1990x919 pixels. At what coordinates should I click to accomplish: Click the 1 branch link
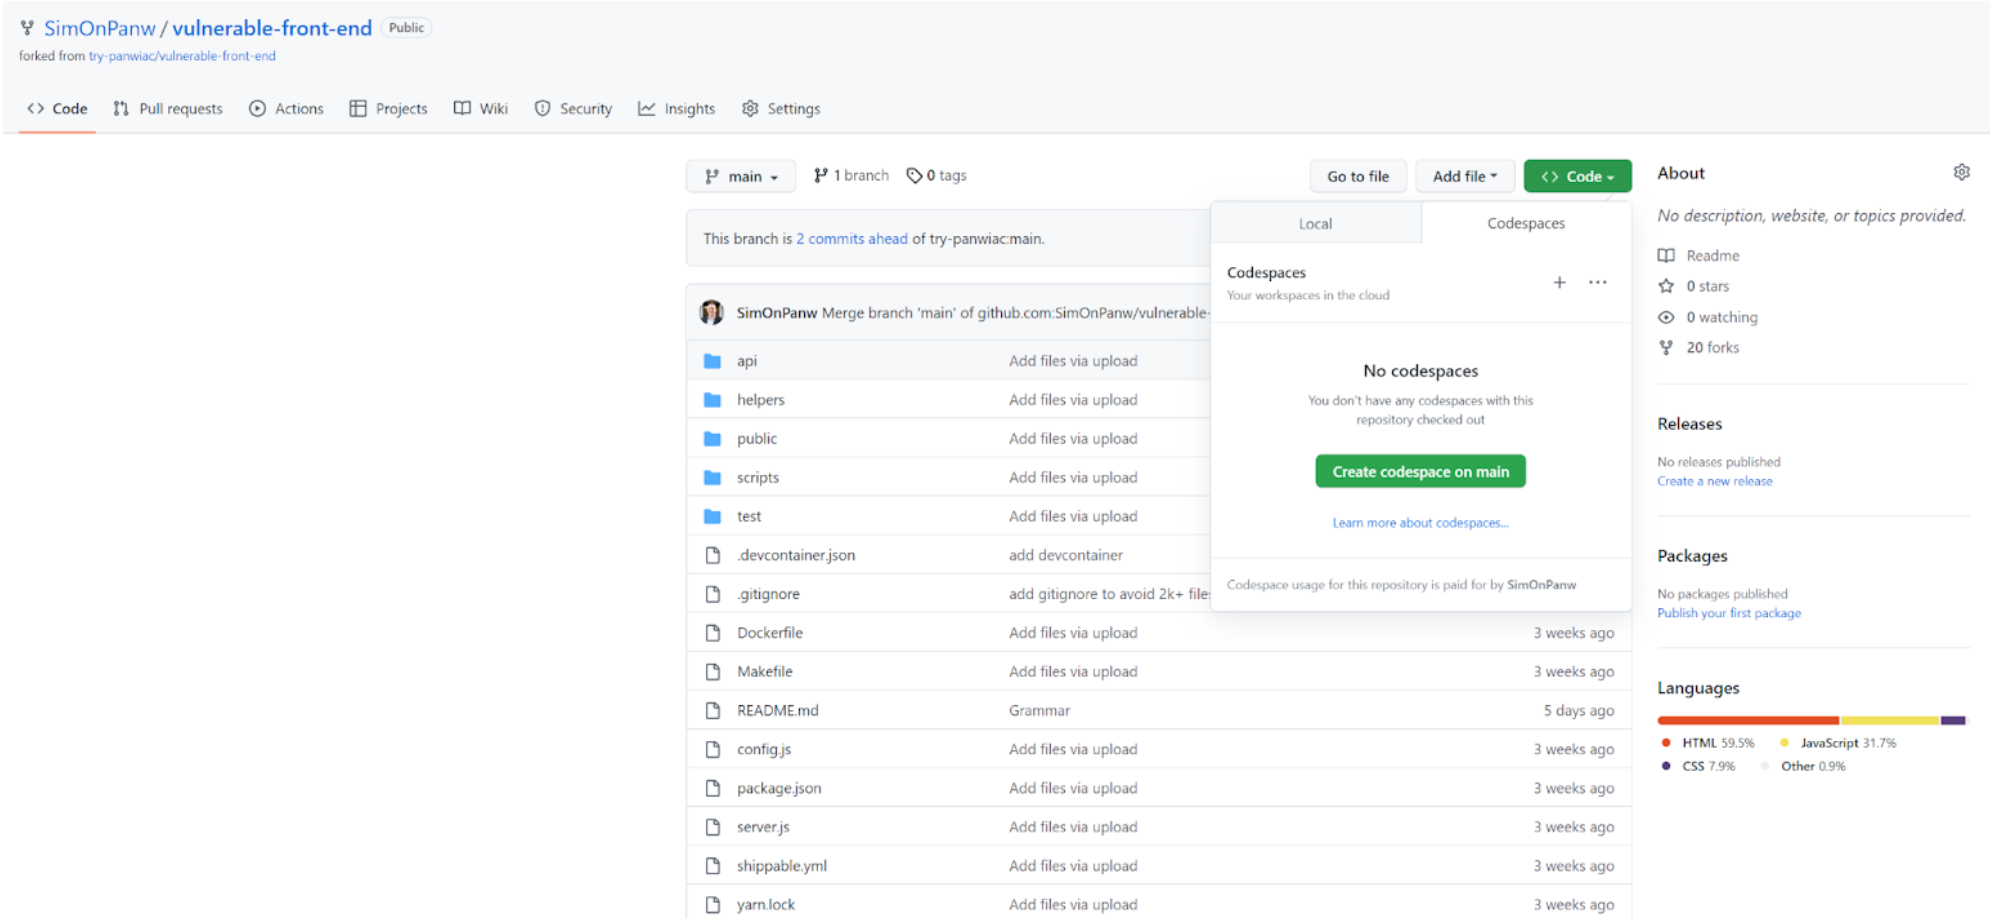coord(851,176)
